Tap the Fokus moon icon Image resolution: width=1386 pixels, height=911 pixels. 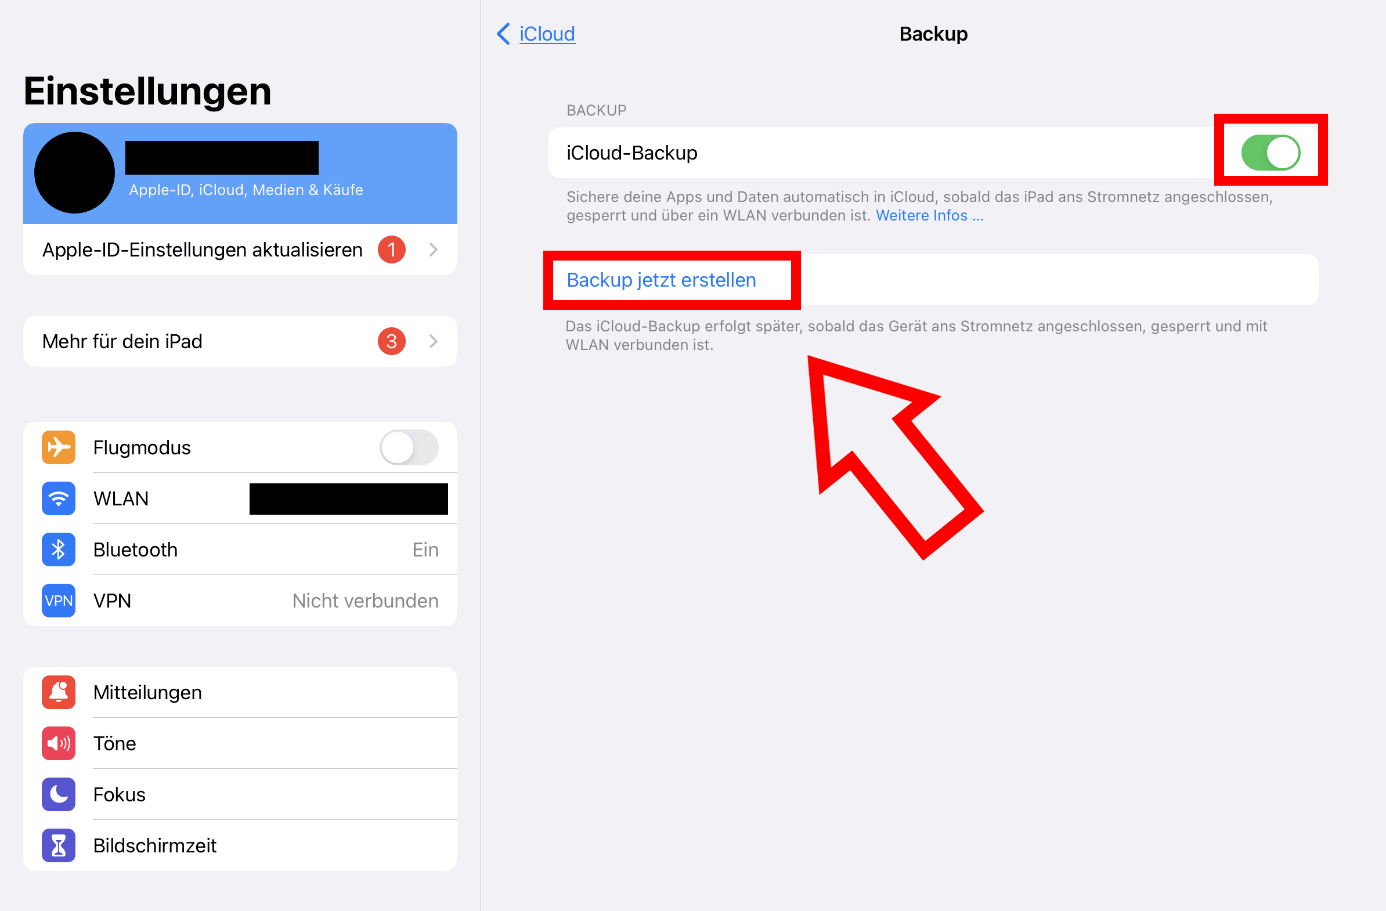[59, 794]
